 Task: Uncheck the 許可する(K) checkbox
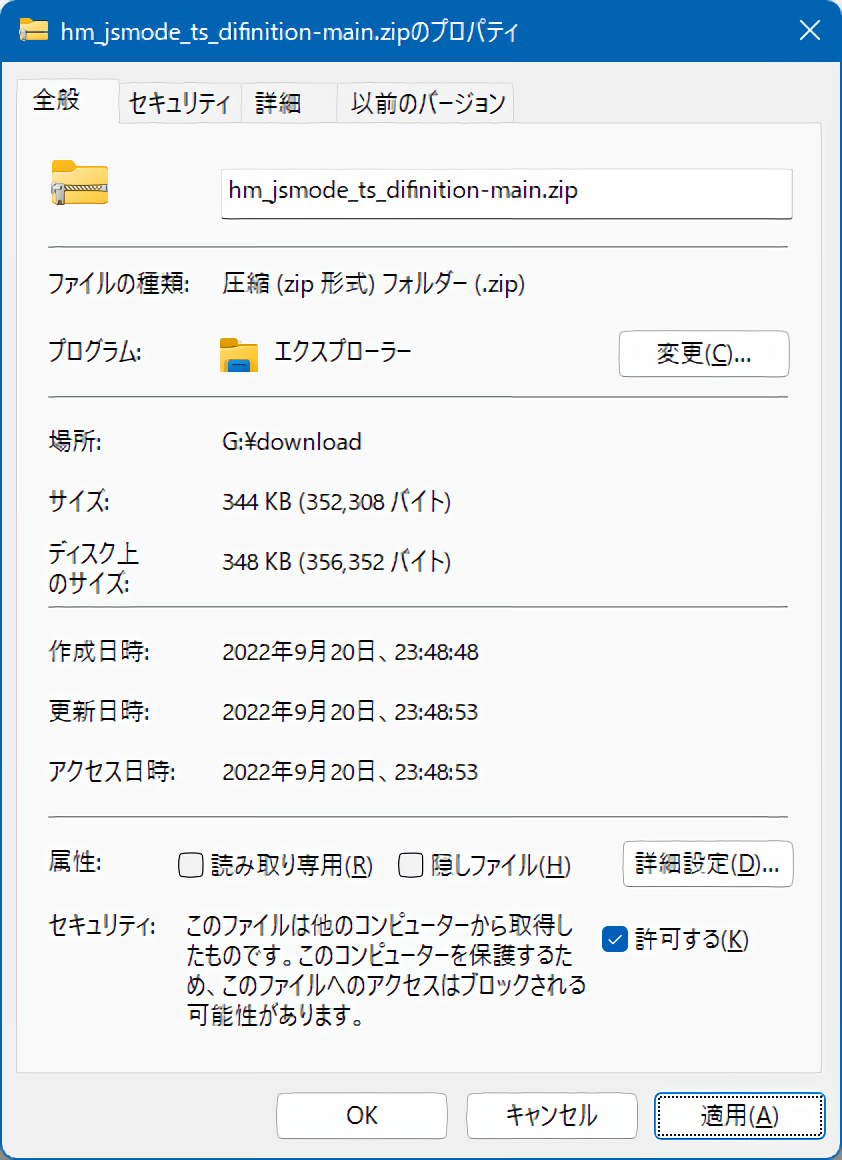(614, 939)
